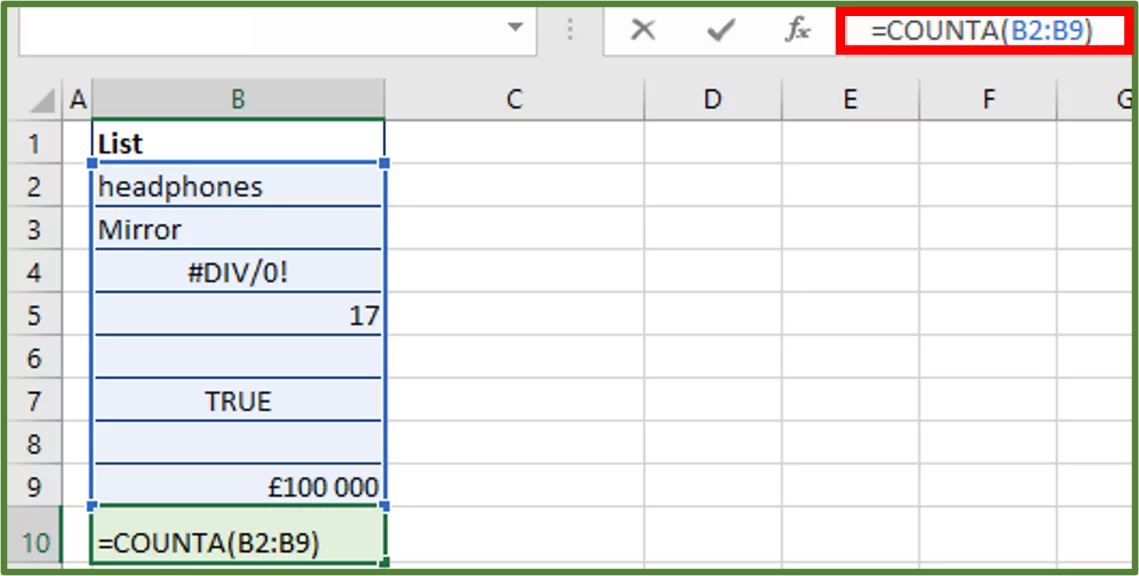Select cell B4 showing the #DIV/0! error
This screenshot has height=576, width=1139.
[237, 272]
